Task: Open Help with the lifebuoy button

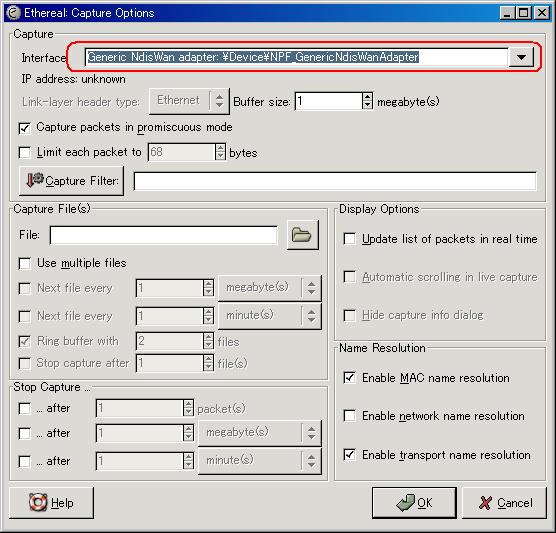Action: pos(51,503)
